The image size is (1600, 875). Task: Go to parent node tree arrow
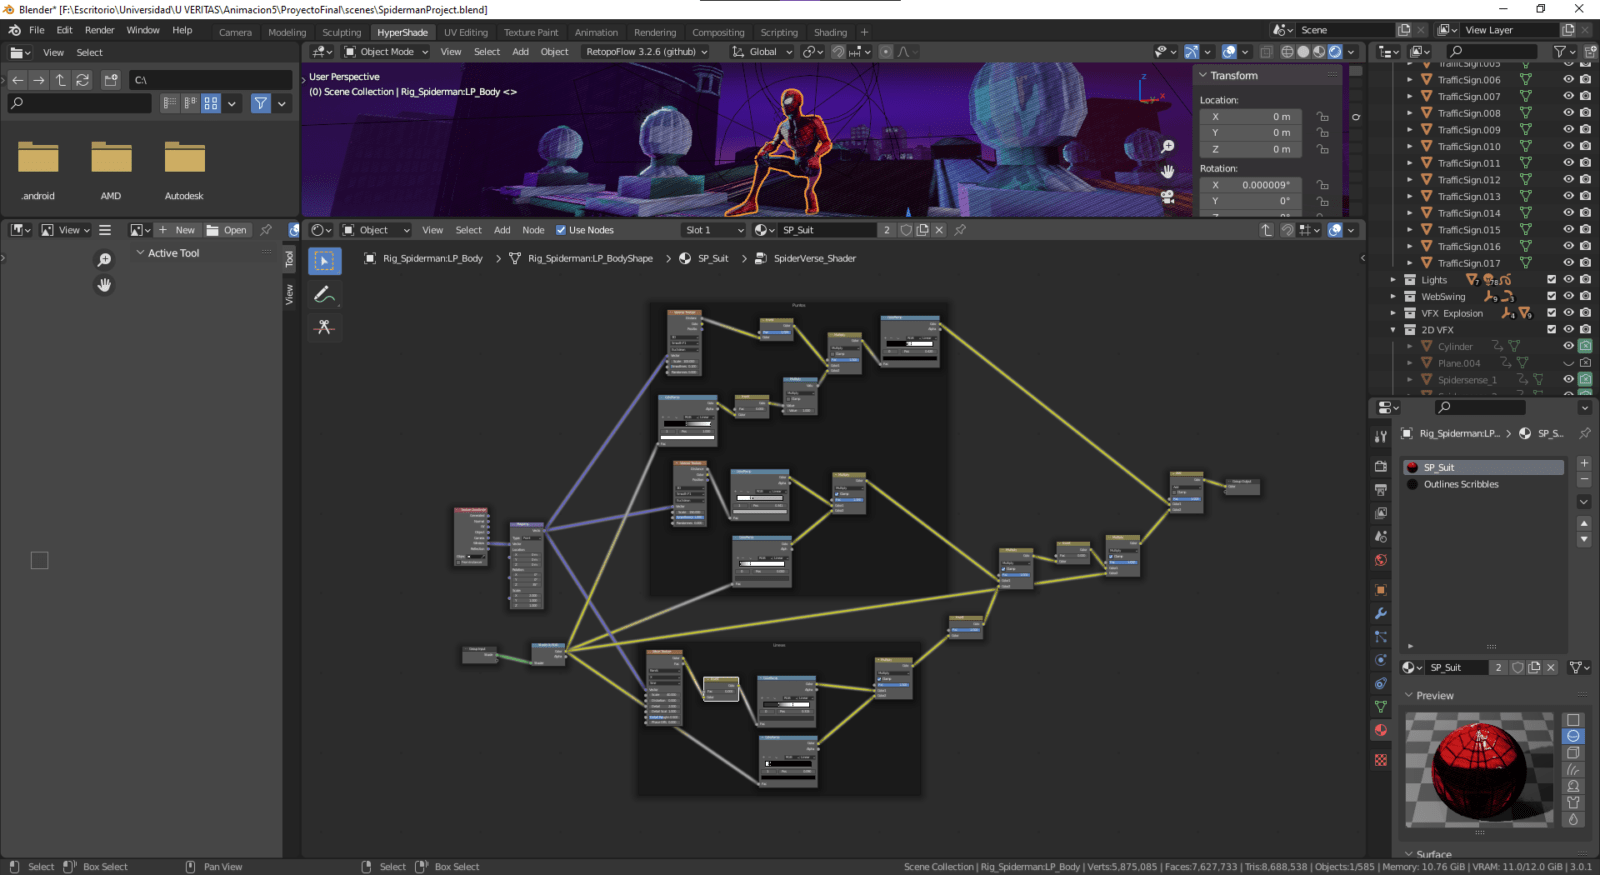(x=1267, y=230)
